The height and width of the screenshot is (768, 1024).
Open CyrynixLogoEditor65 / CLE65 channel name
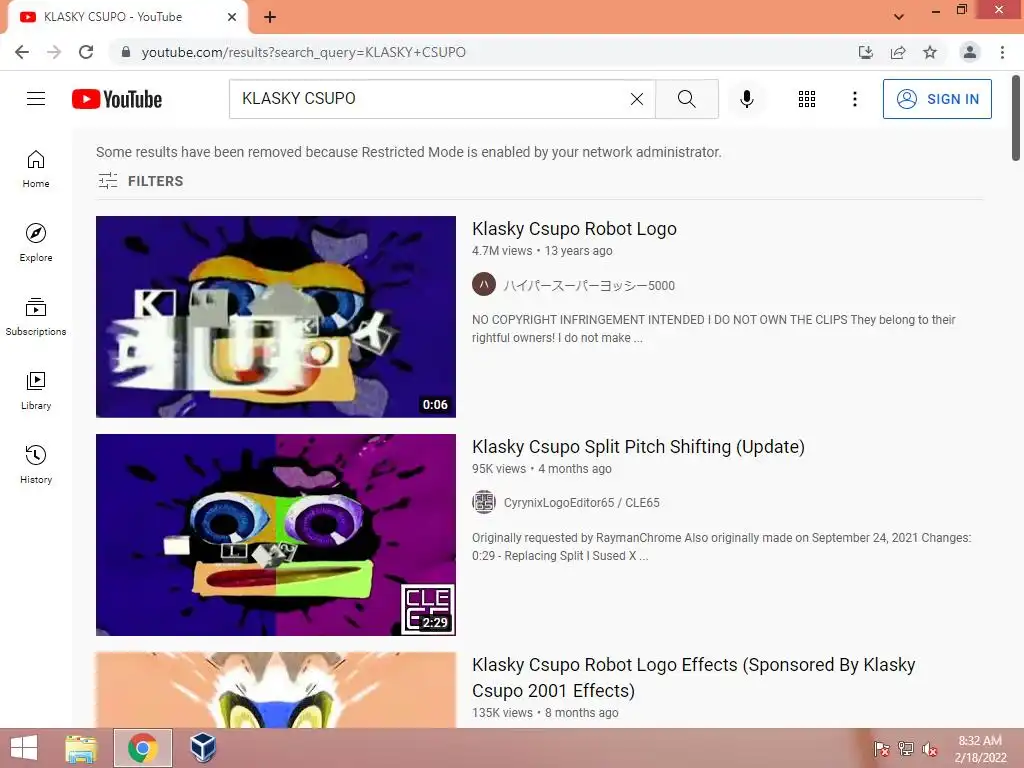point(581,503)
